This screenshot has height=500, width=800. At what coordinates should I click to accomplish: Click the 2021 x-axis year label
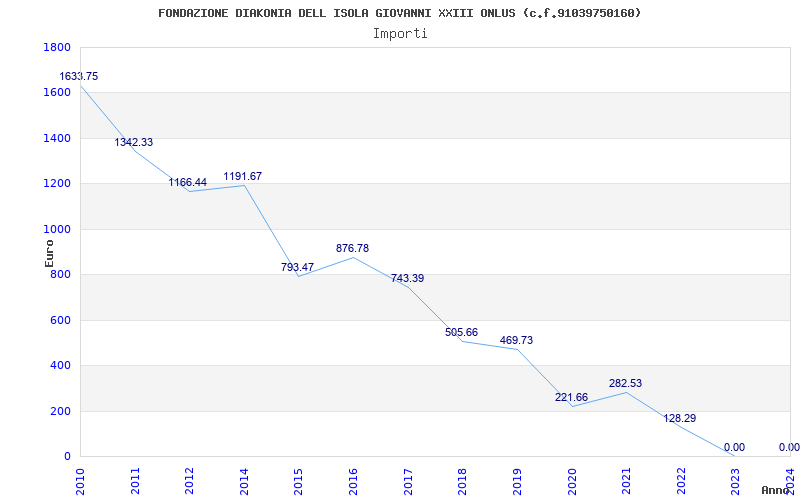point(626,482)
